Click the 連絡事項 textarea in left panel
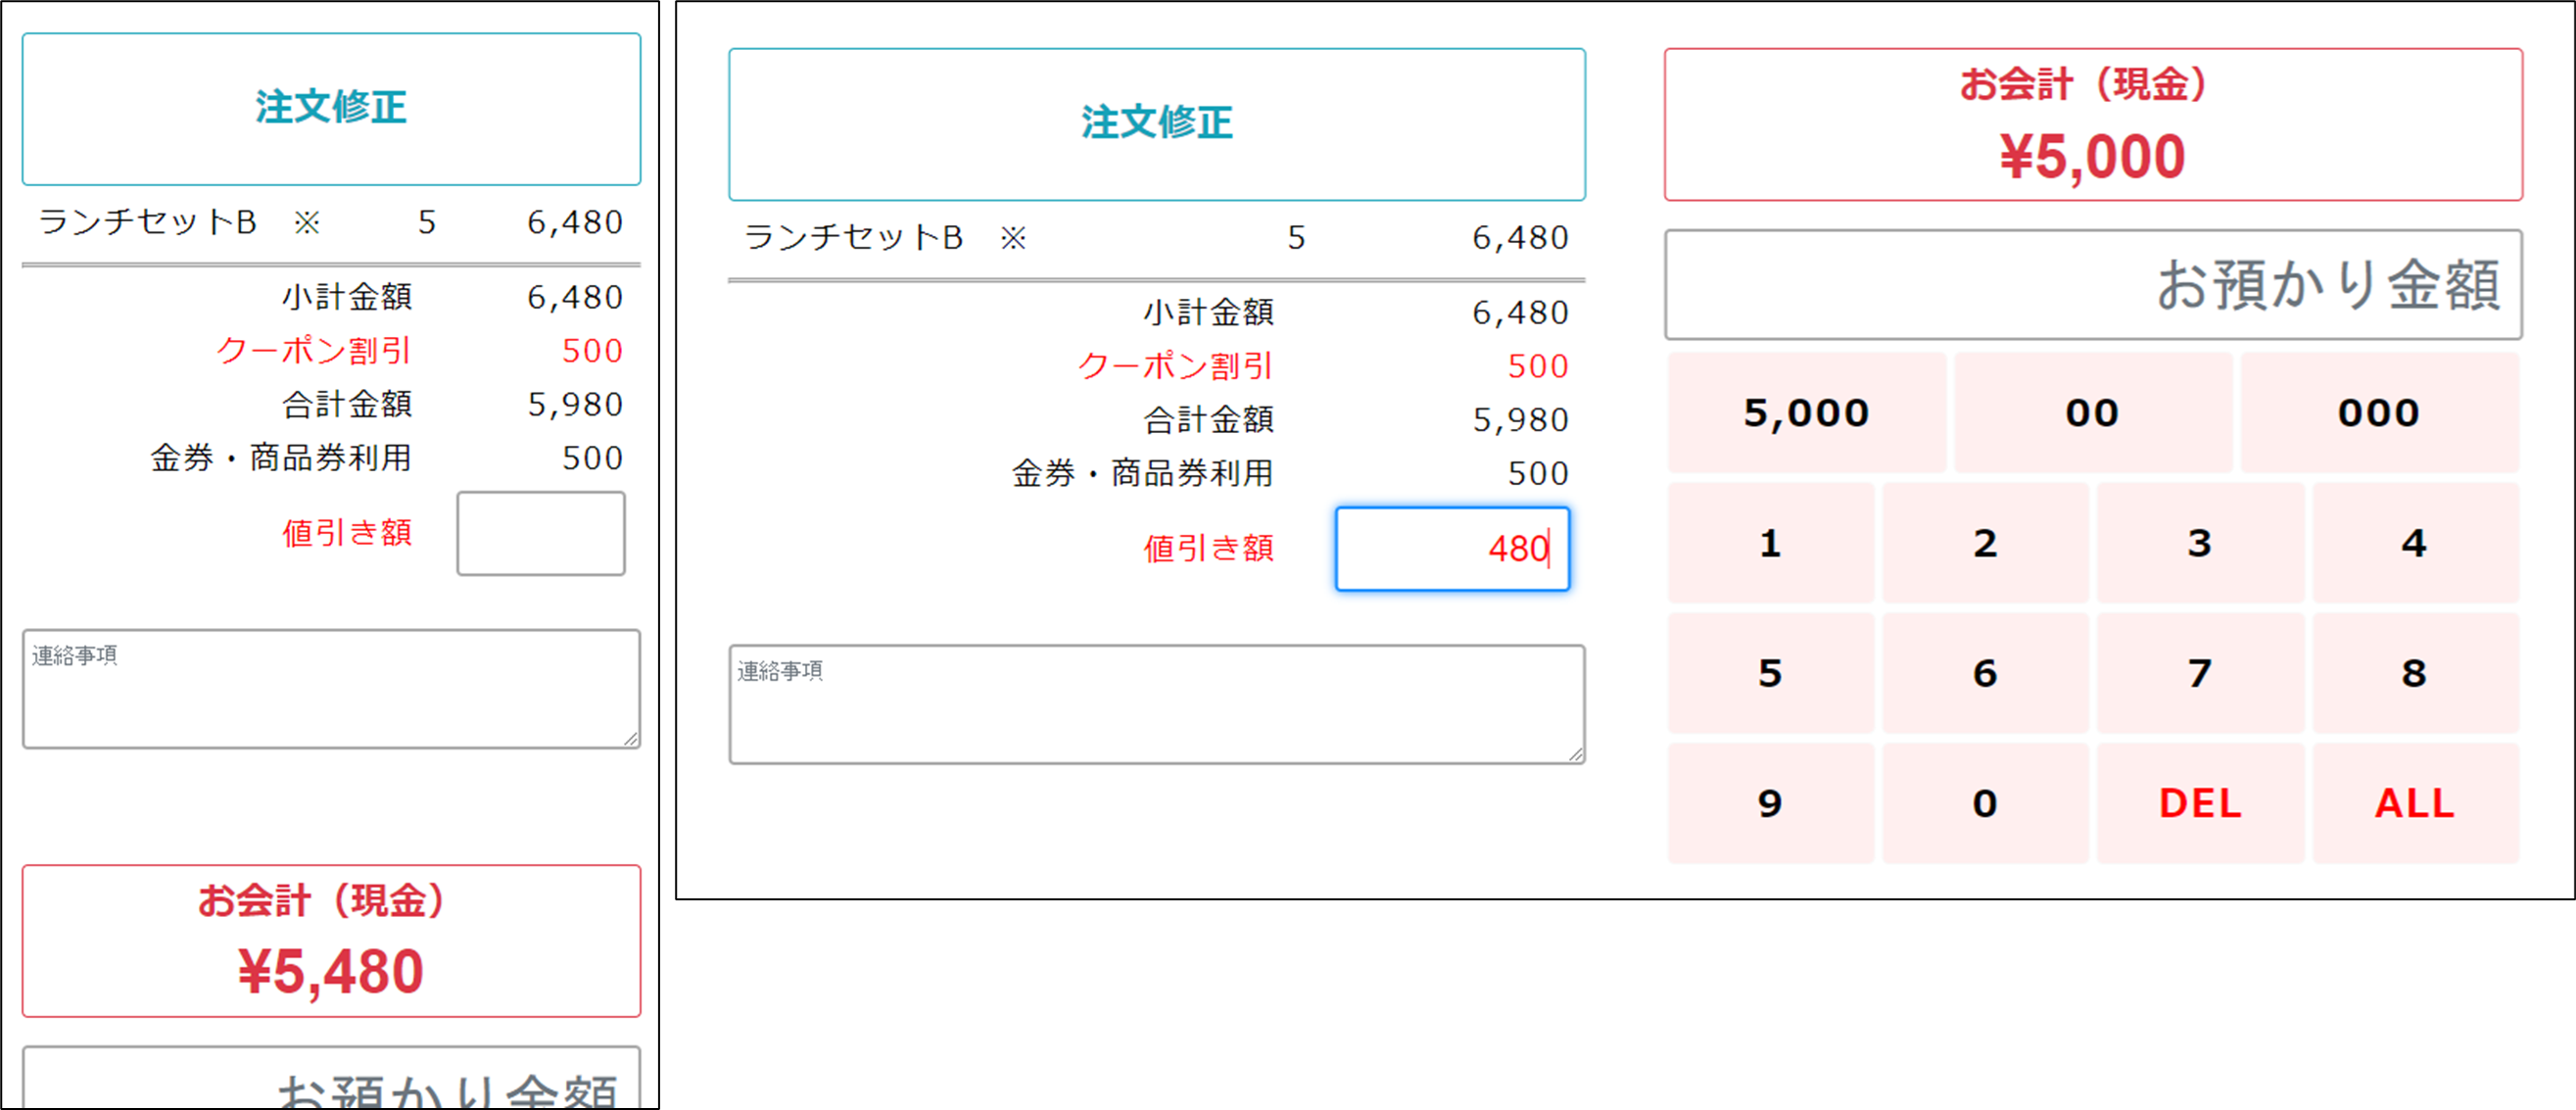This screenshot has width=2576, height=1110. pyautogui.click(x=331, y=689)
